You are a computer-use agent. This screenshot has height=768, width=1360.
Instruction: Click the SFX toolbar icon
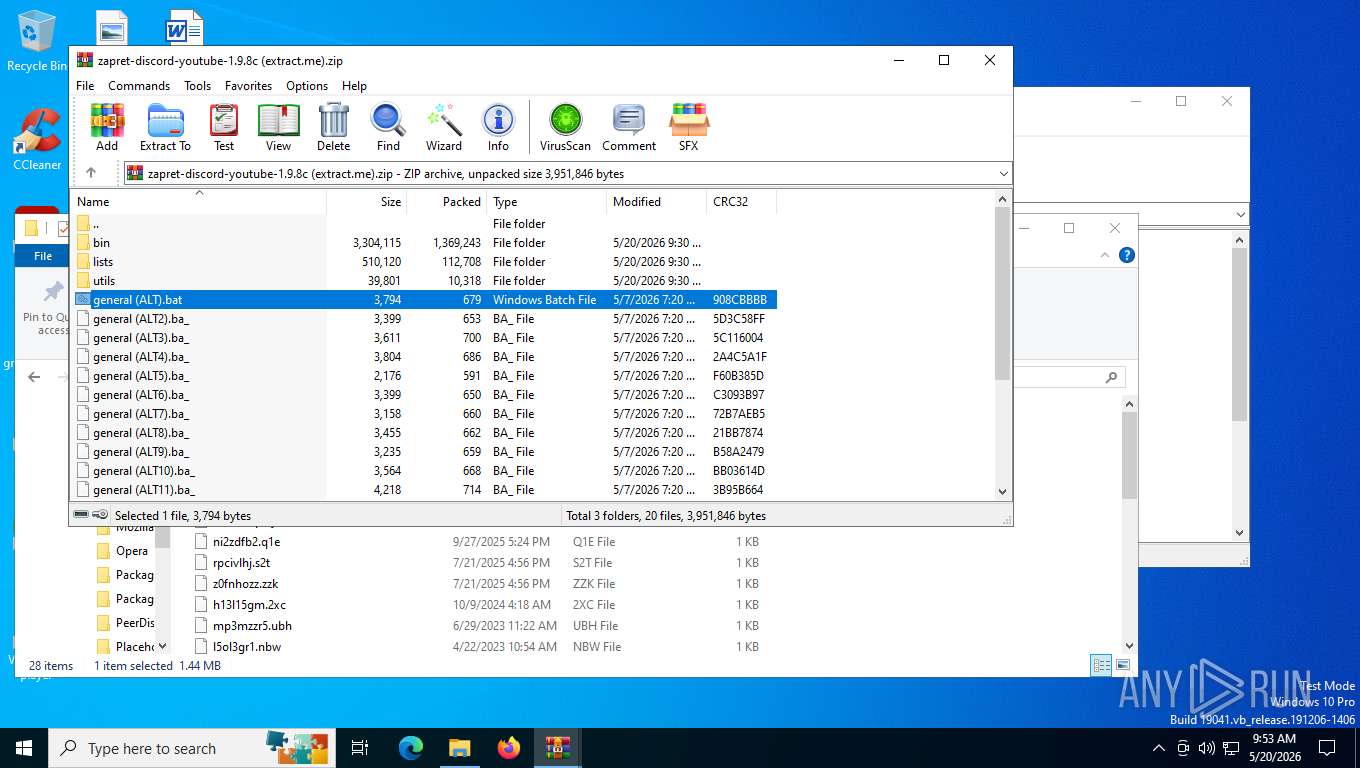pos(689,127)
